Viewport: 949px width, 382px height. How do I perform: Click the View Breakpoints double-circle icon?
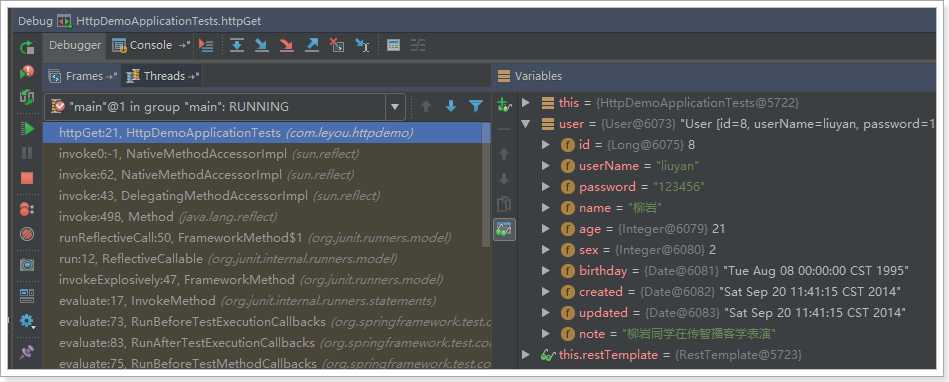[27, 208]
